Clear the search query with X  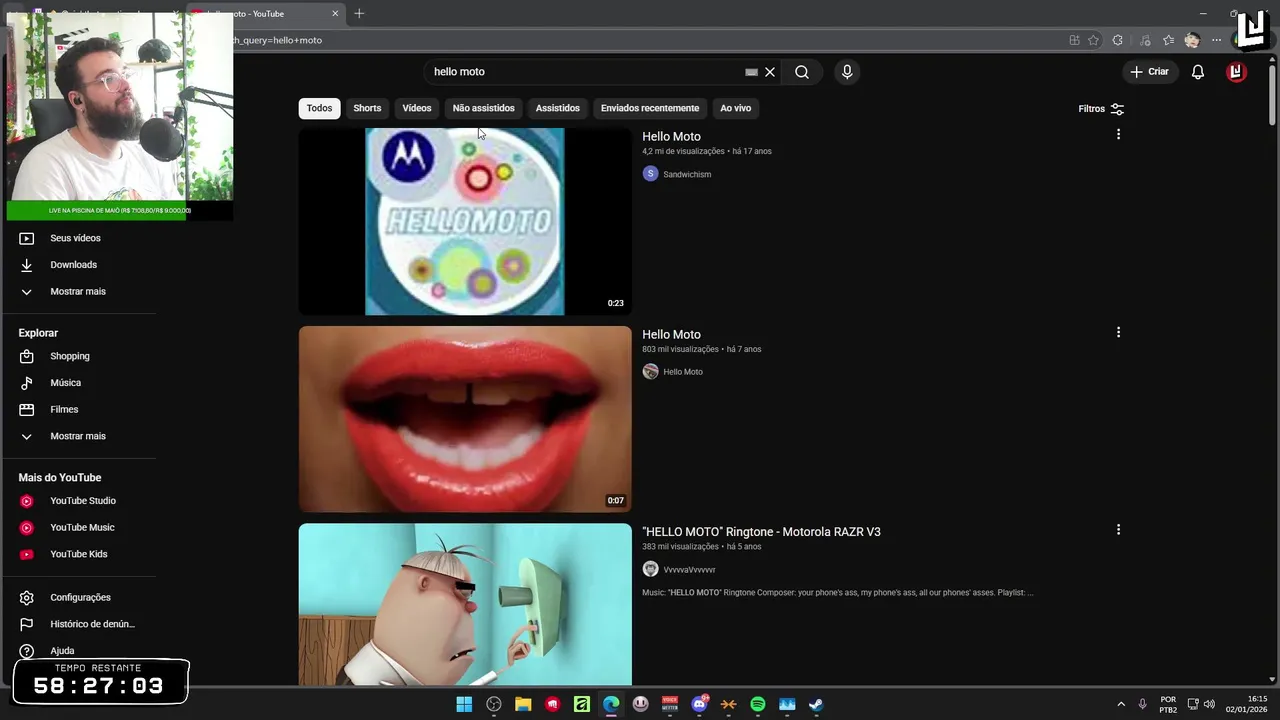pyautogui.click(x=770, y=72)
